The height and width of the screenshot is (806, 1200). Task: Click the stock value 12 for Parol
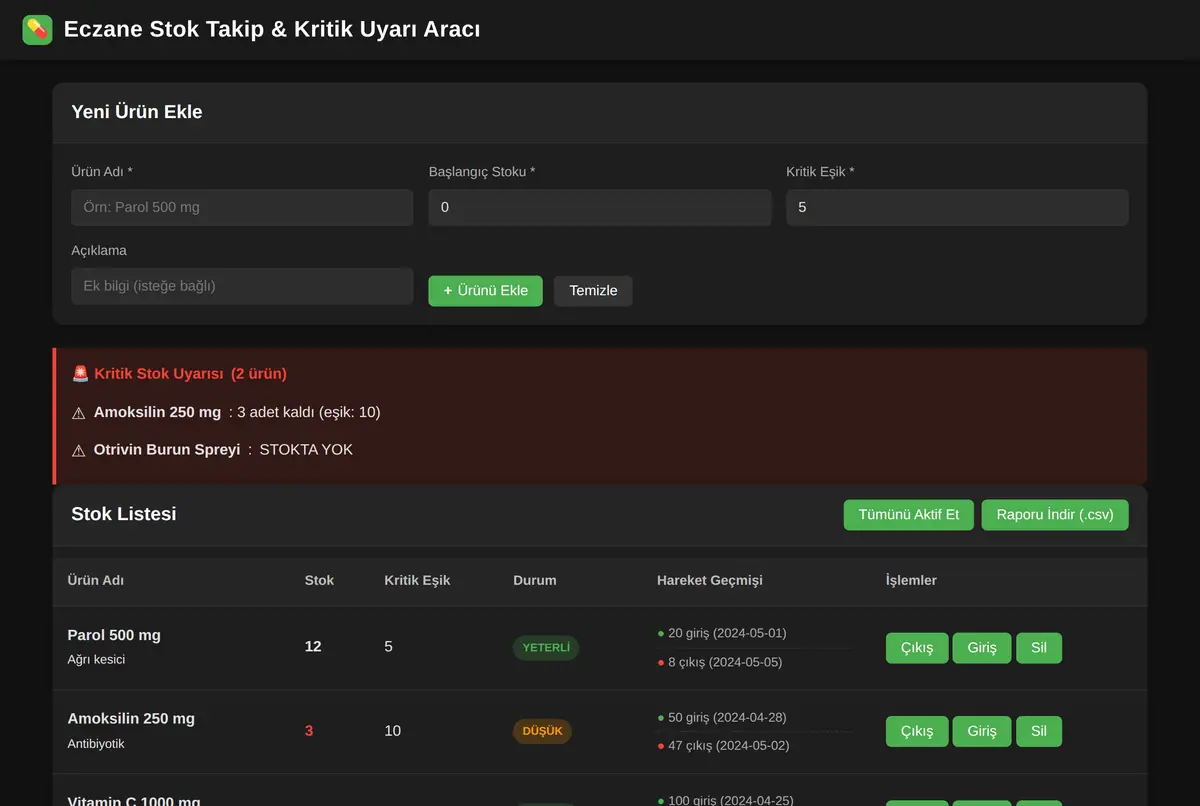313,647
